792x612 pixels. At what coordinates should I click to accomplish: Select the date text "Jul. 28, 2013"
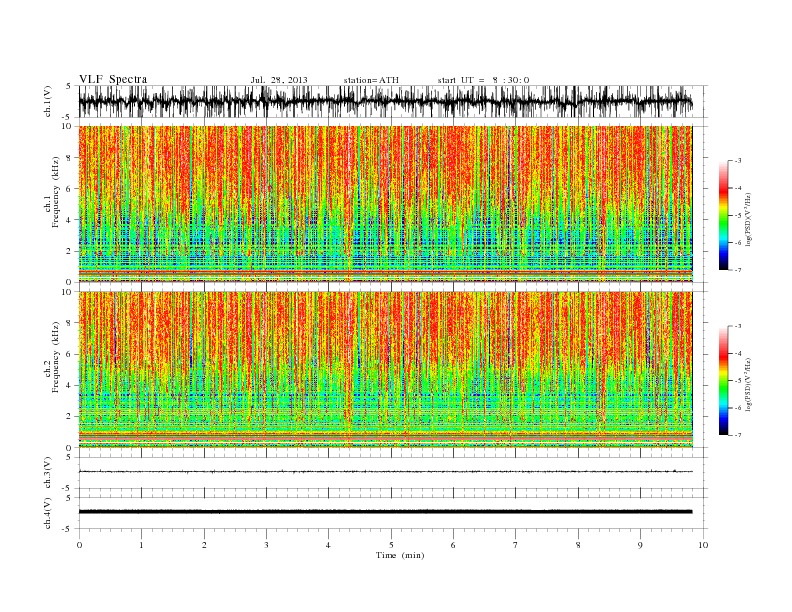point(279,80)
